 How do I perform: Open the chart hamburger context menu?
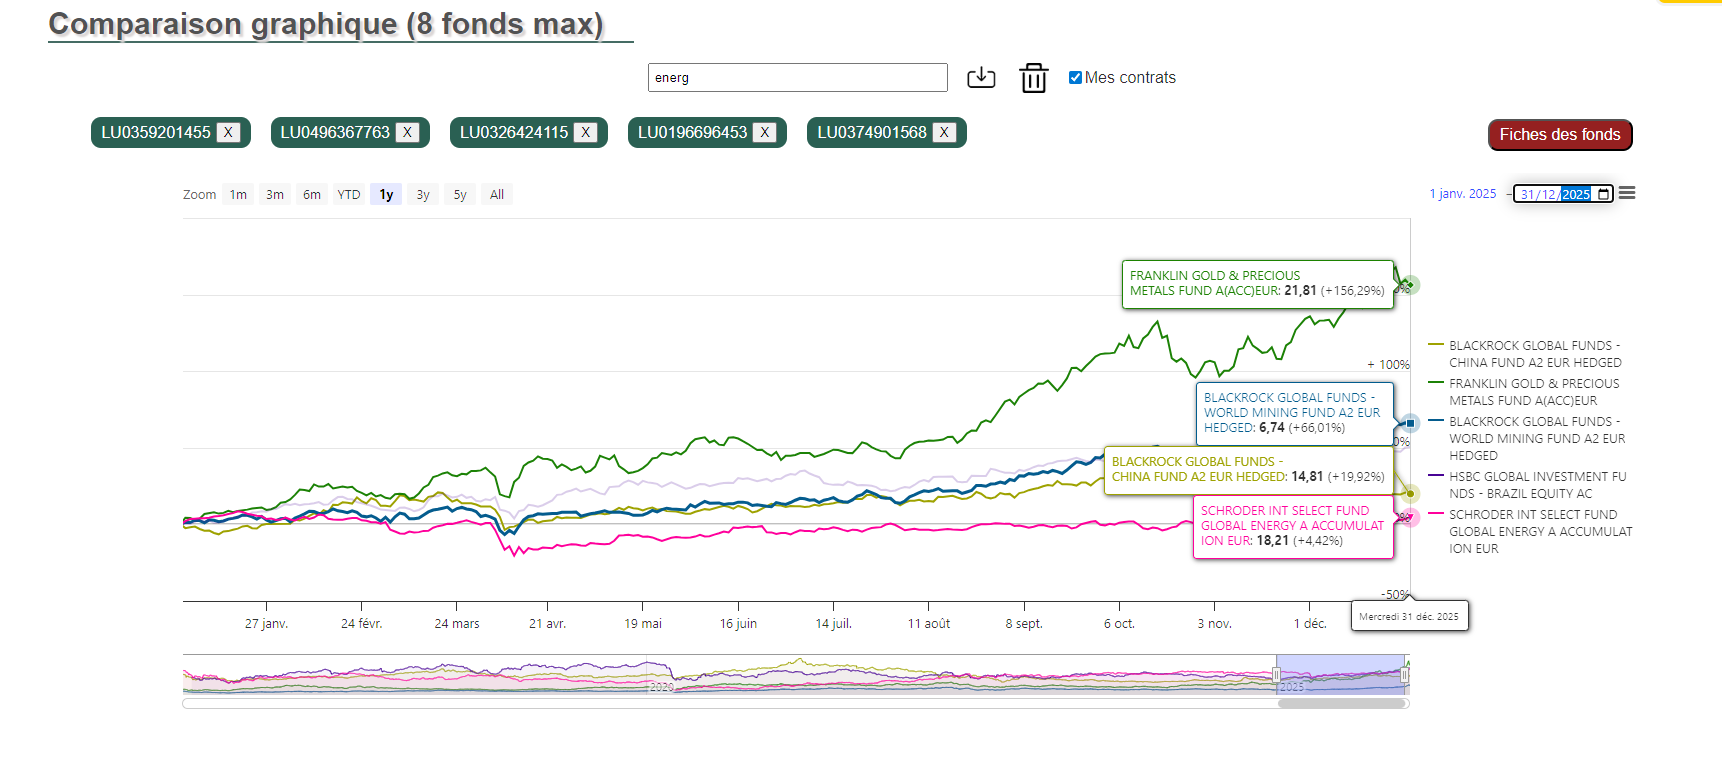tap(1627, 194)
